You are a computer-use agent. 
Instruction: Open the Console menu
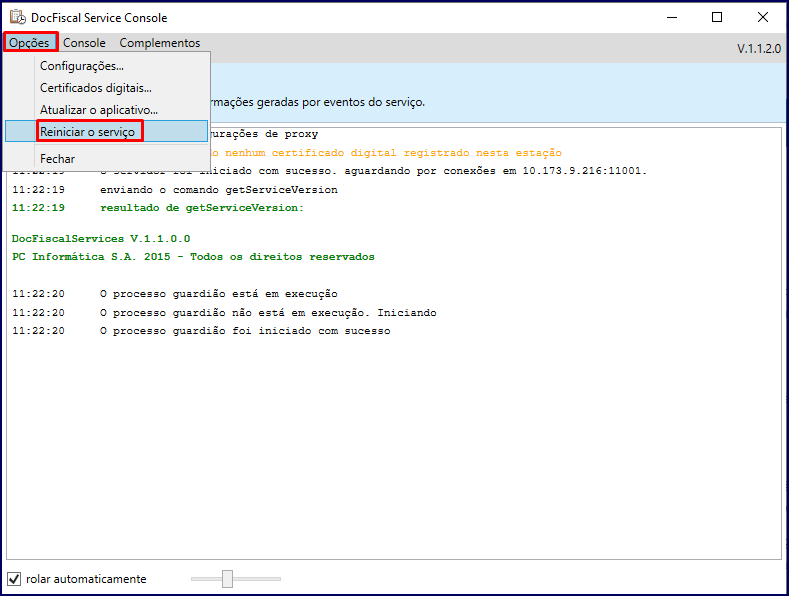tap(84, 43)
